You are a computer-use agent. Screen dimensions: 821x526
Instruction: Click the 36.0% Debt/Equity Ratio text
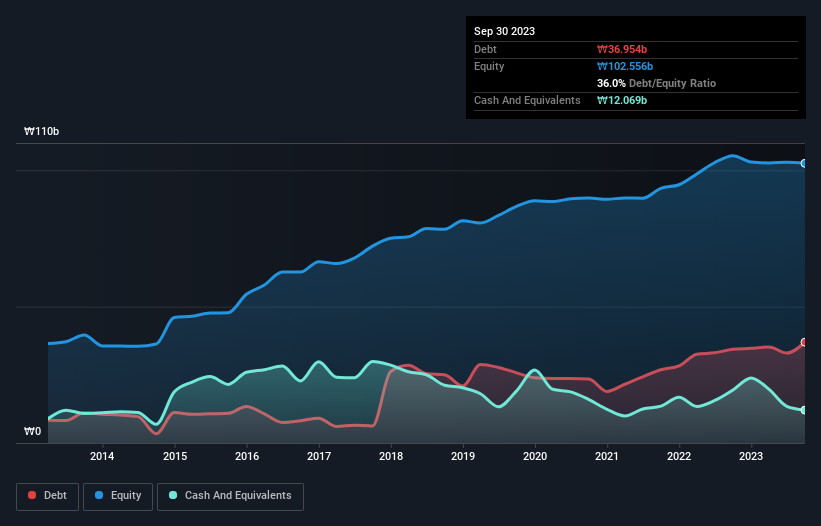(x=656, y=83)
